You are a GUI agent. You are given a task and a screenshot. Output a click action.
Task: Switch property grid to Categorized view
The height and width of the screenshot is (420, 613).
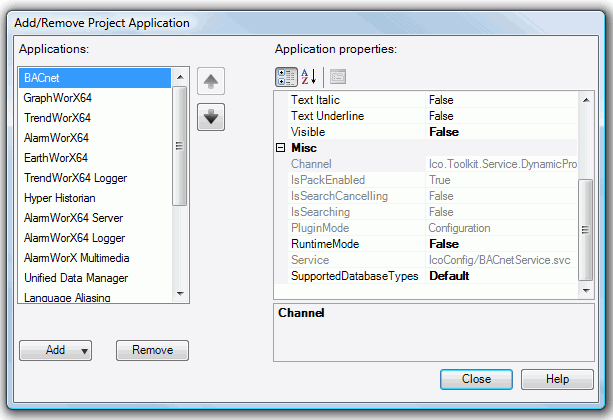point(286,77)
